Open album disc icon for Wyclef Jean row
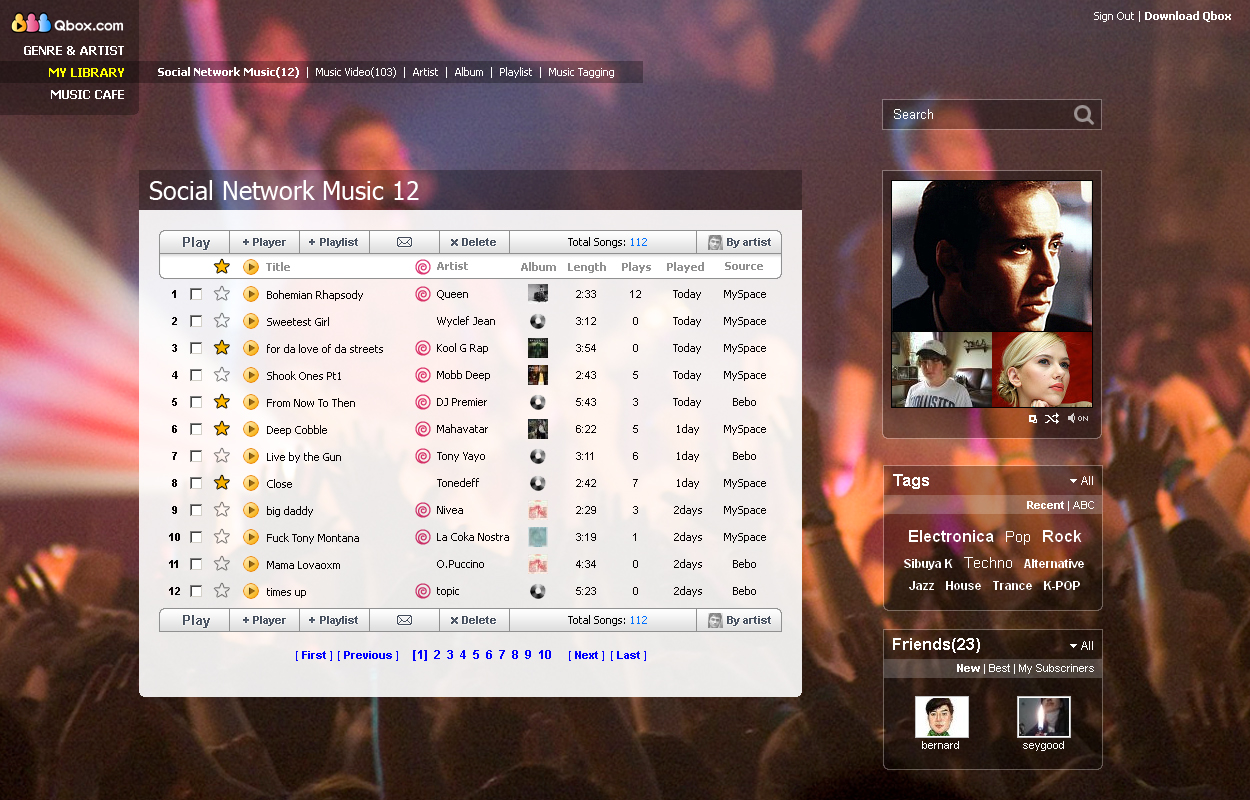This screenshot has height=800, width=1250. point(538,321)
